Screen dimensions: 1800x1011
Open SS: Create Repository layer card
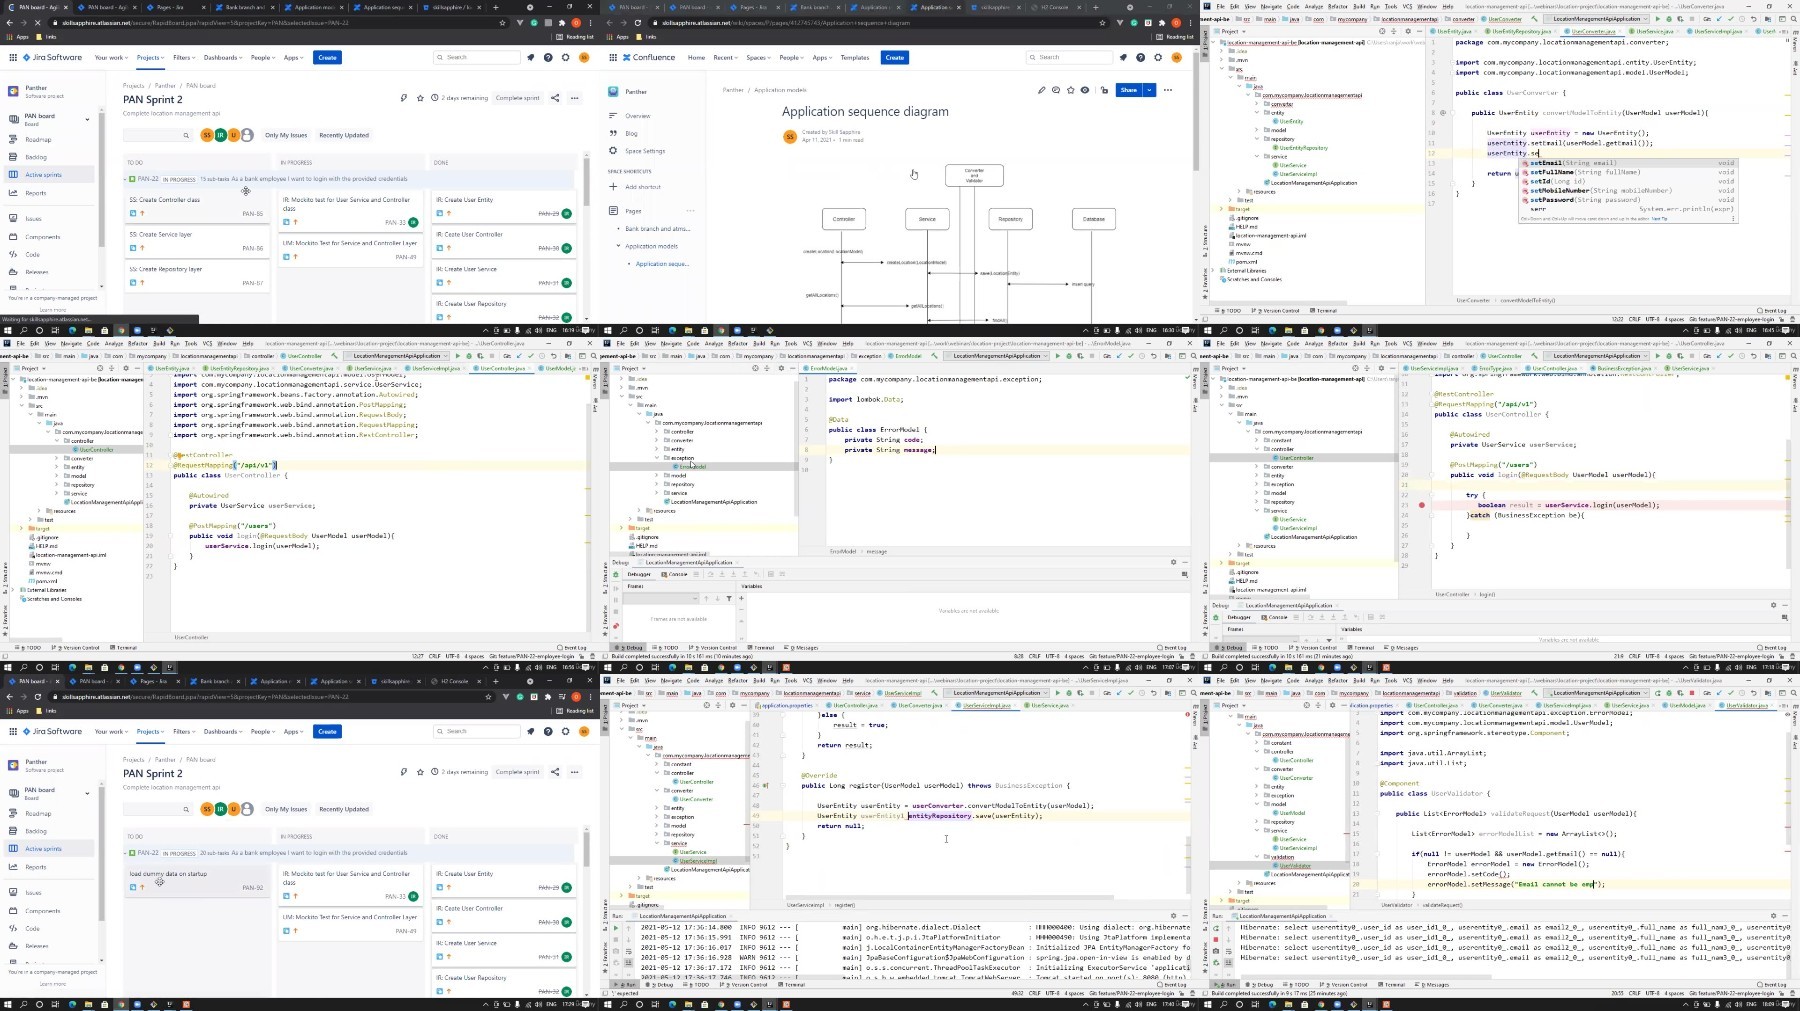[197, 276]
